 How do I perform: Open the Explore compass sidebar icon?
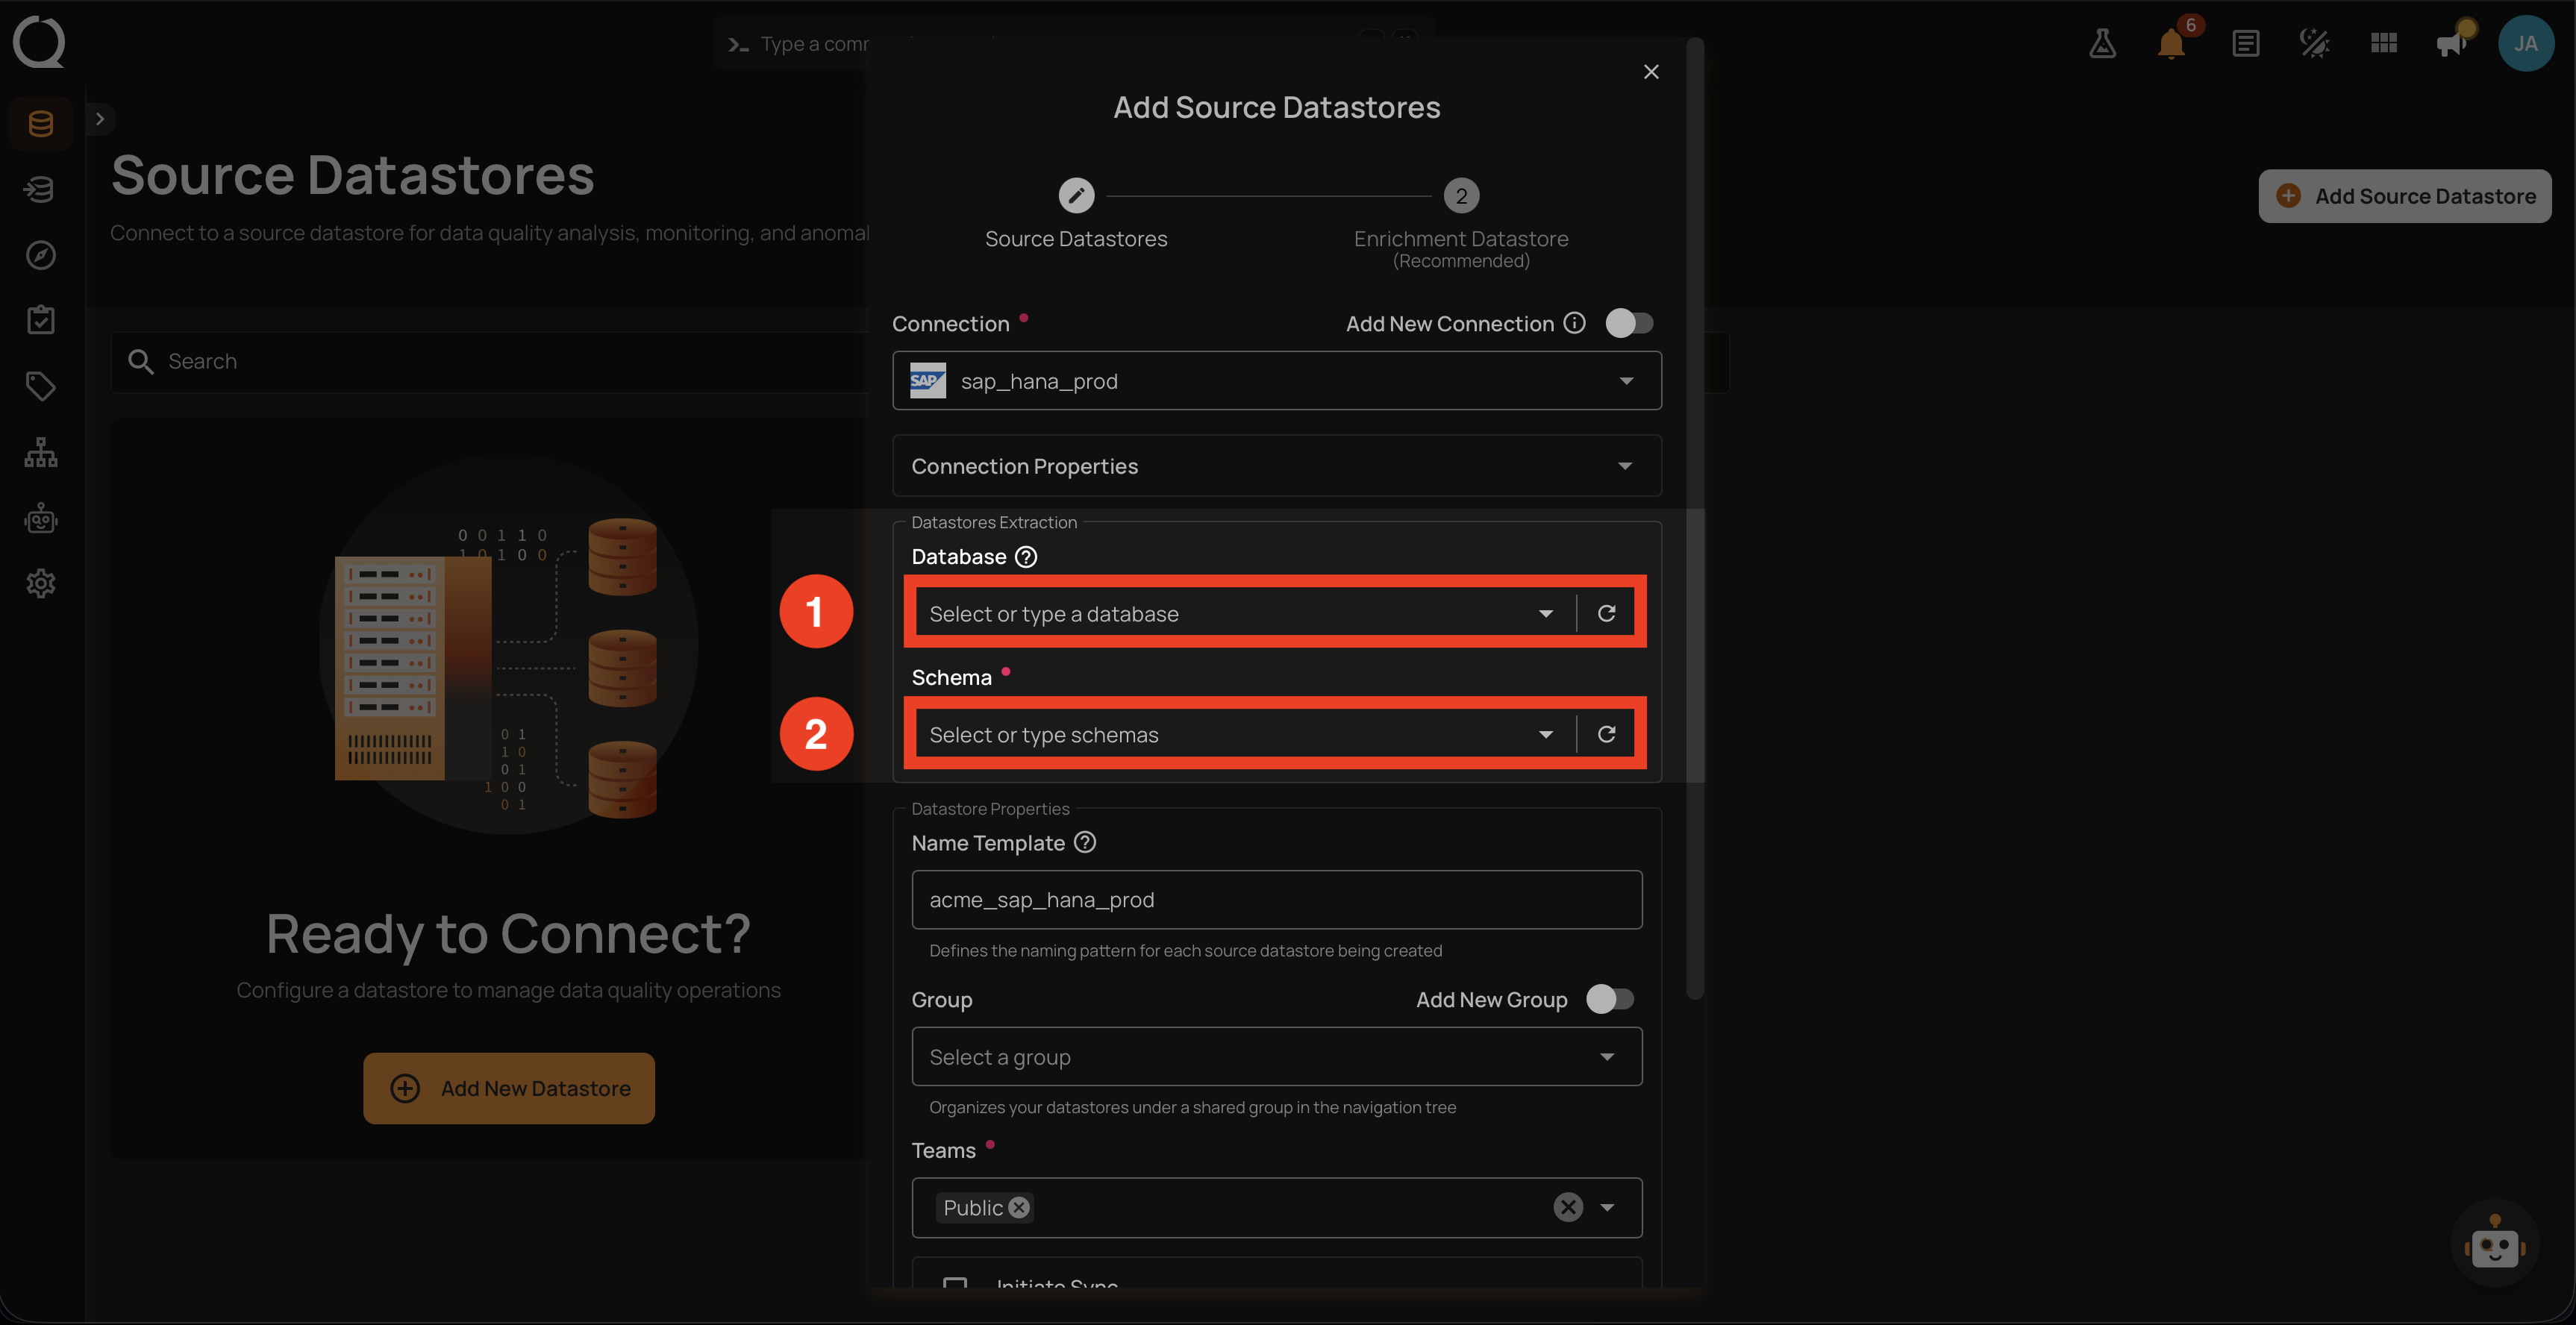(x=40, y=255)
